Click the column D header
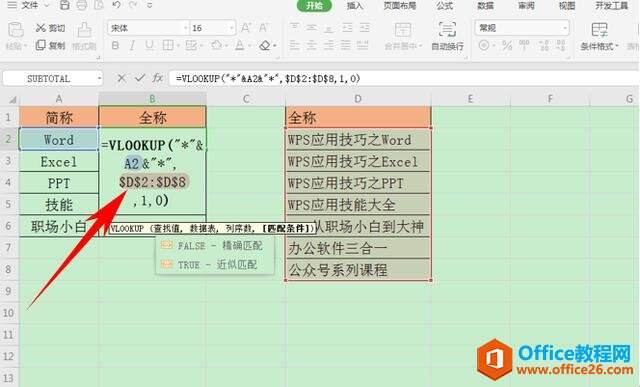 click(x=358, y=99)
